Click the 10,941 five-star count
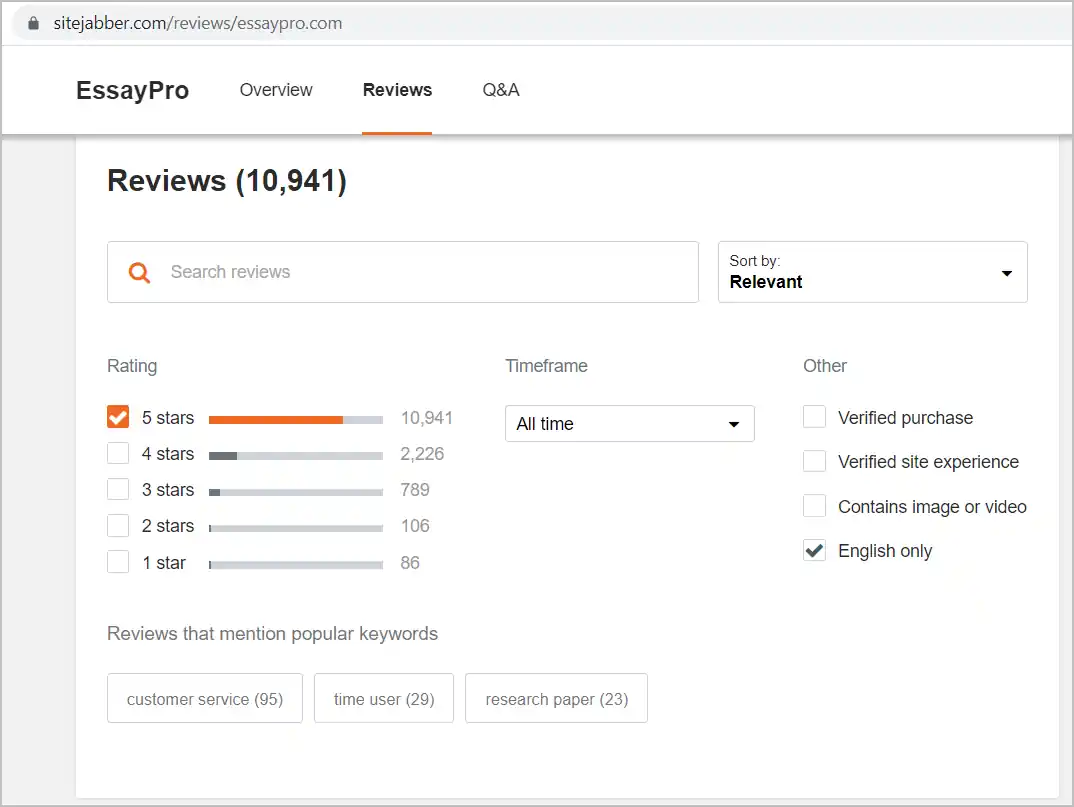Screen dimensions: 1074x807 coord(427,418)
